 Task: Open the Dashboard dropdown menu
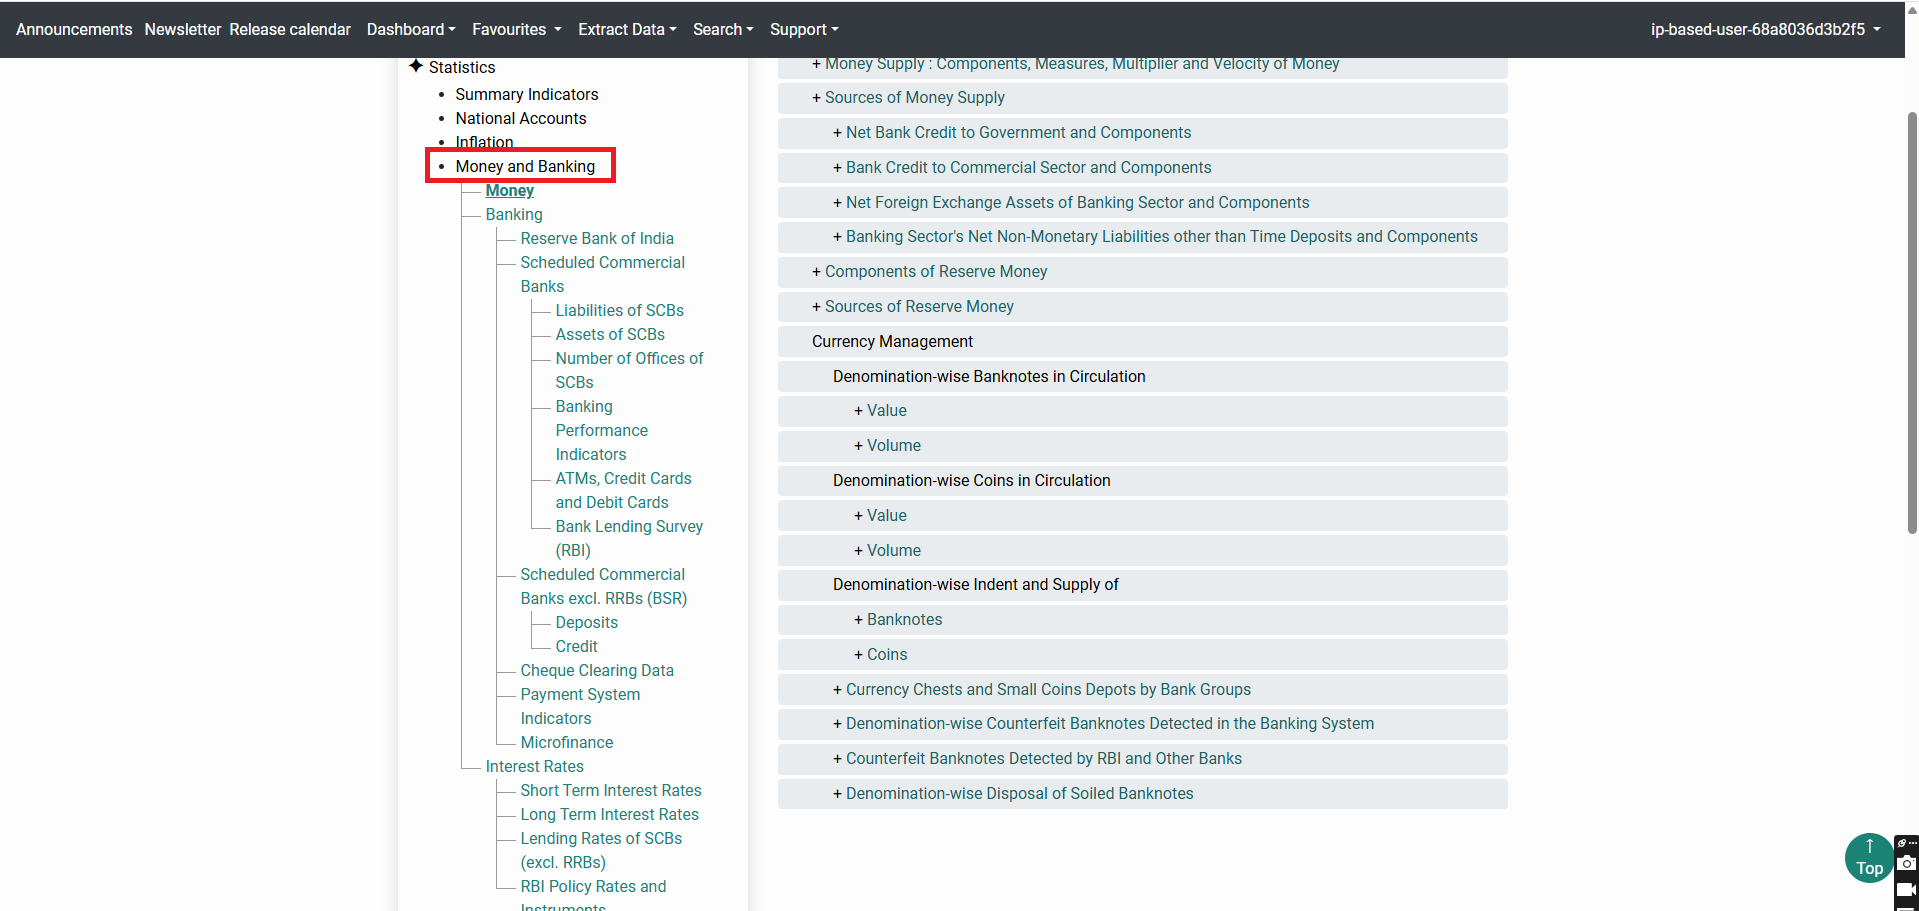point(410,30)
